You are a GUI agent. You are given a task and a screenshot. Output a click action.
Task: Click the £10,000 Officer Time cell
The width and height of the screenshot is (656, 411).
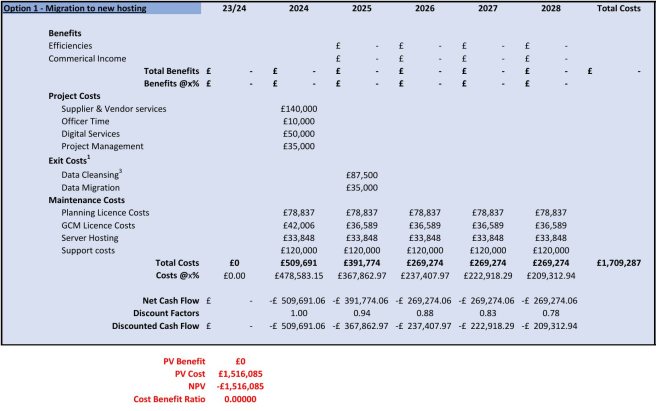302,121
